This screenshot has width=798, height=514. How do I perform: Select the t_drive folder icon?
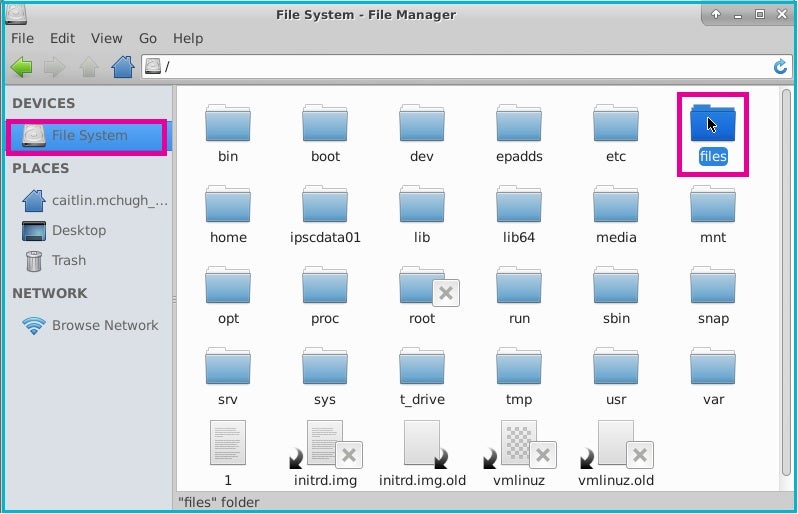point(422,368)
